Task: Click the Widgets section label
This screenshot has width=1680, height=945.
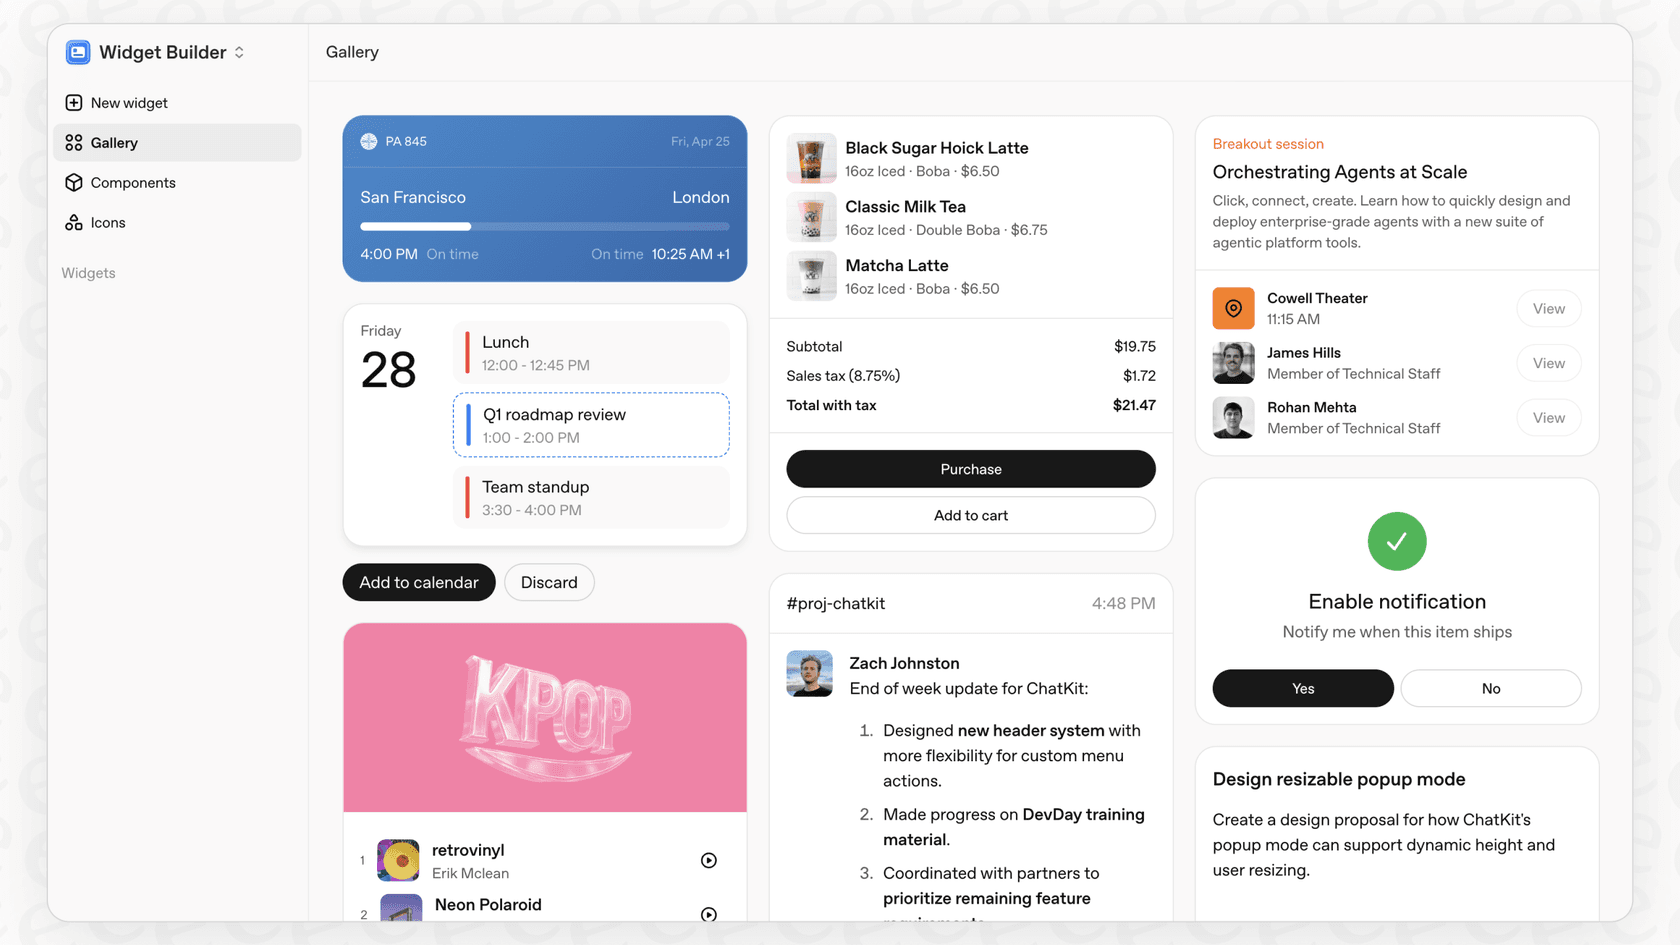Action: 88,272
